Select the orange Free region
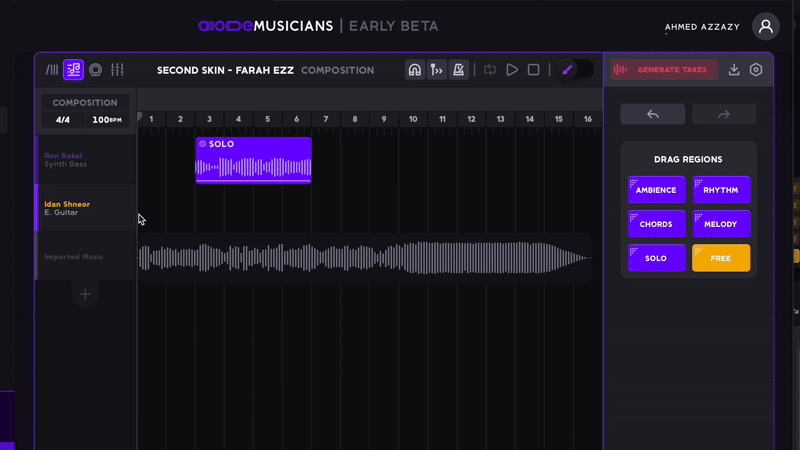Screen dimensions: 800x450 pos(721,258)
